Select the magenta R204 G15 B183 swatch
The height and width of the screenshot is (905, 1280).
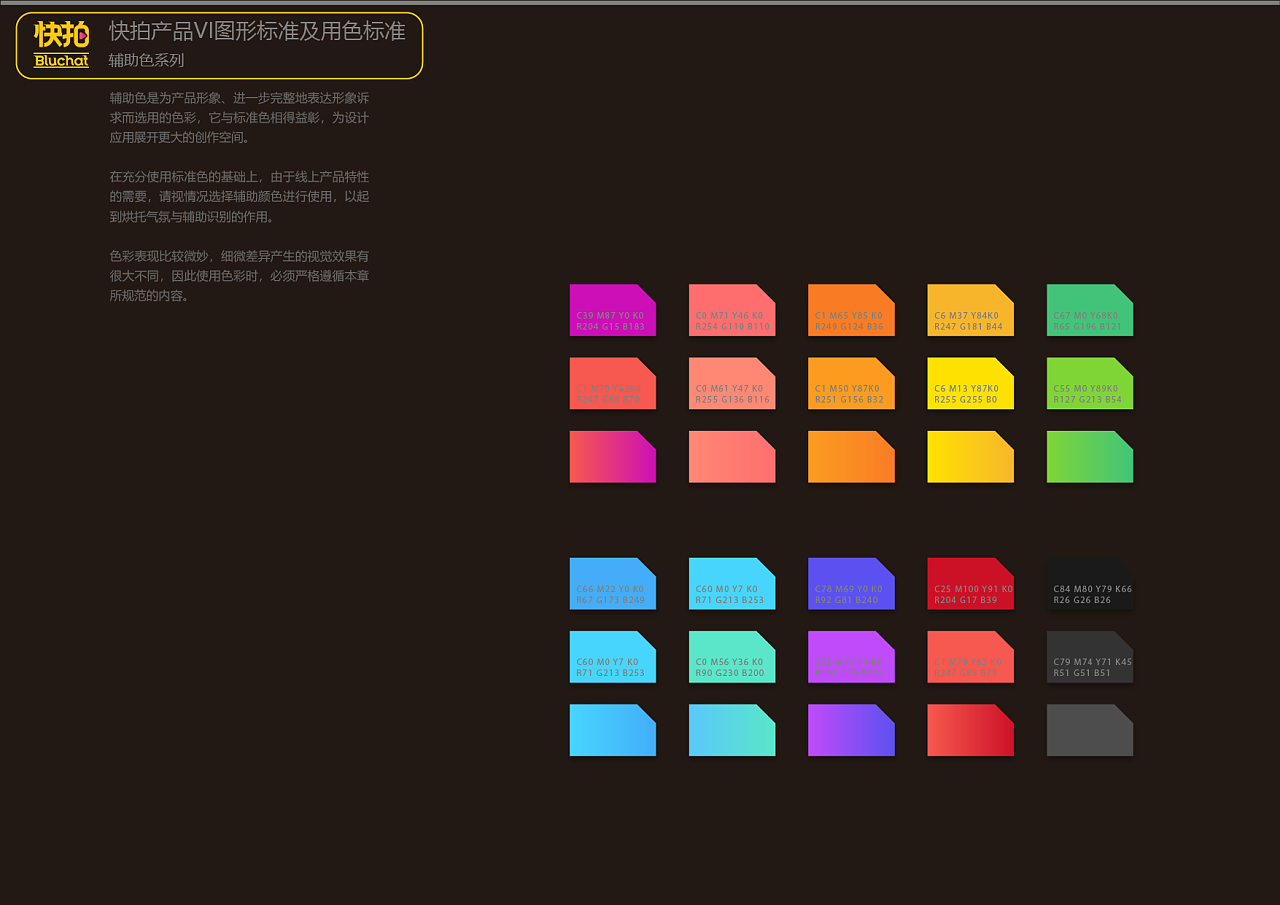tap(612, 310)
